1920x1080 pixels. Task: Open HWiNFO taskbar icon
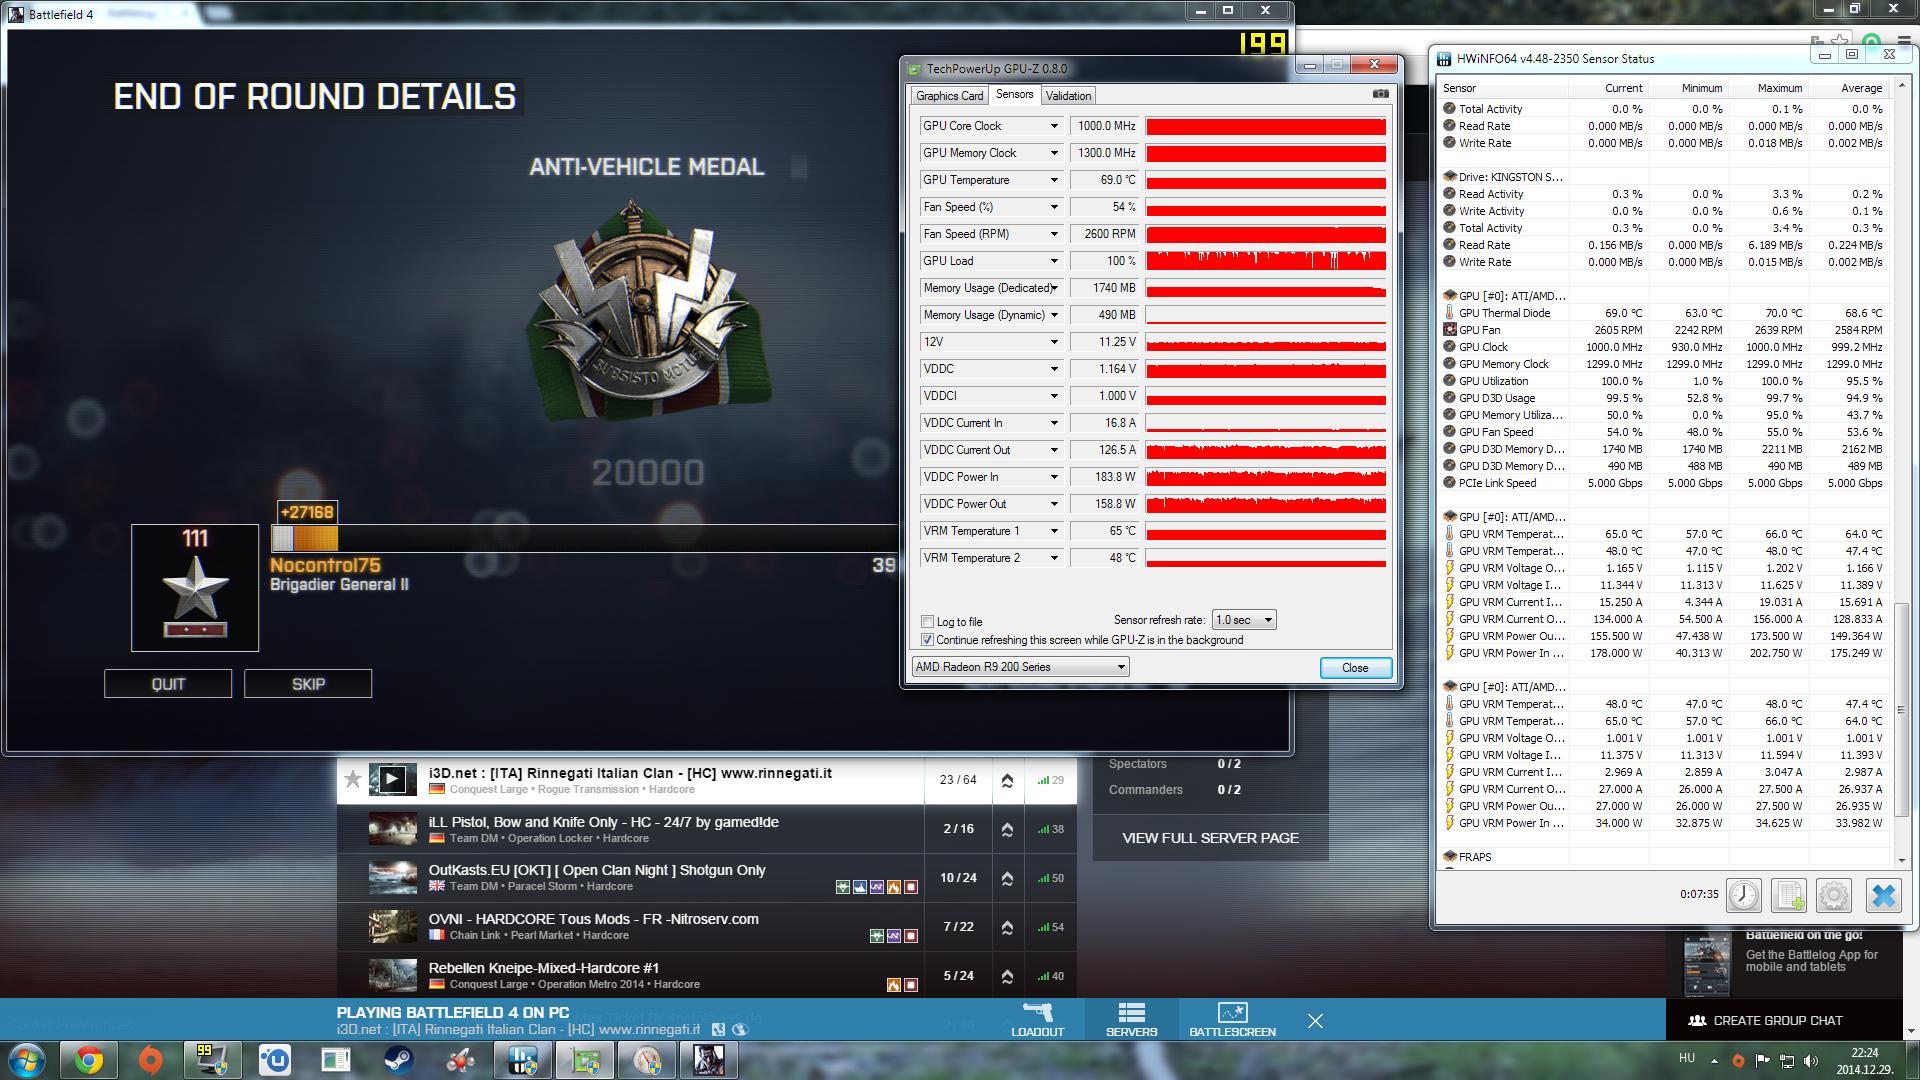point(522,1060)
